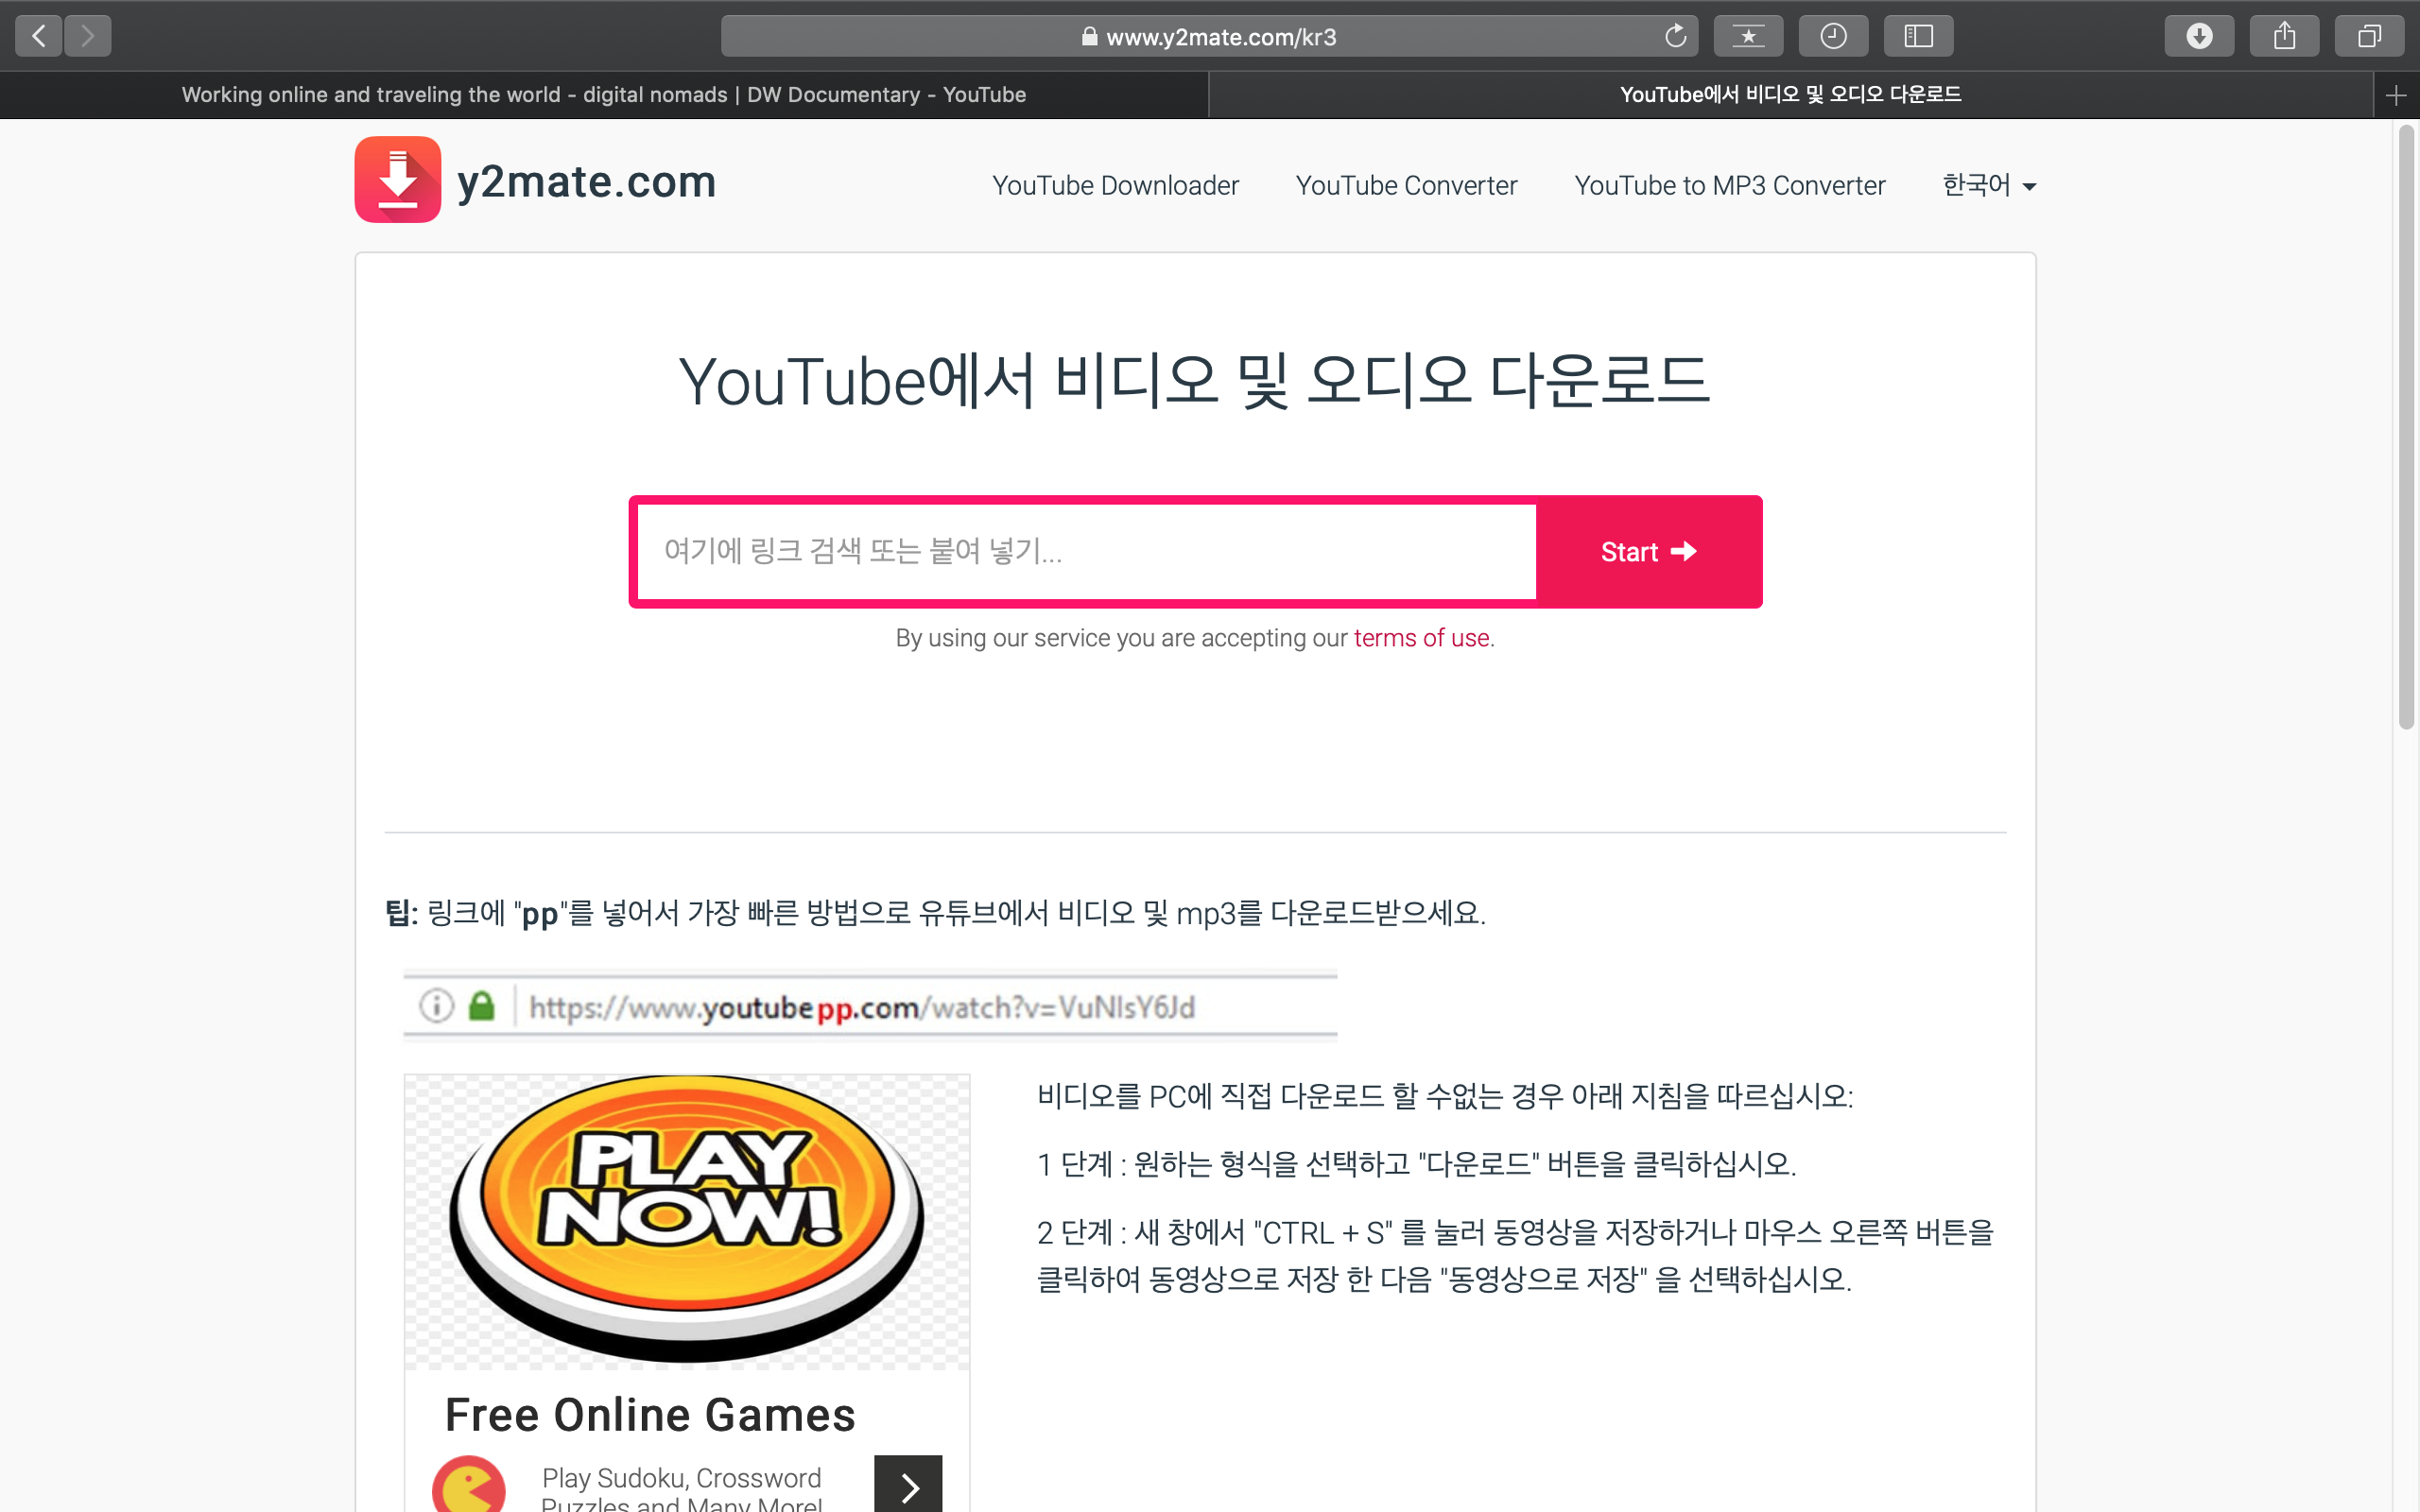This screenshot has width=2420, height=1512.
Task: Open browsing history clock icon
Action: 1833,37
